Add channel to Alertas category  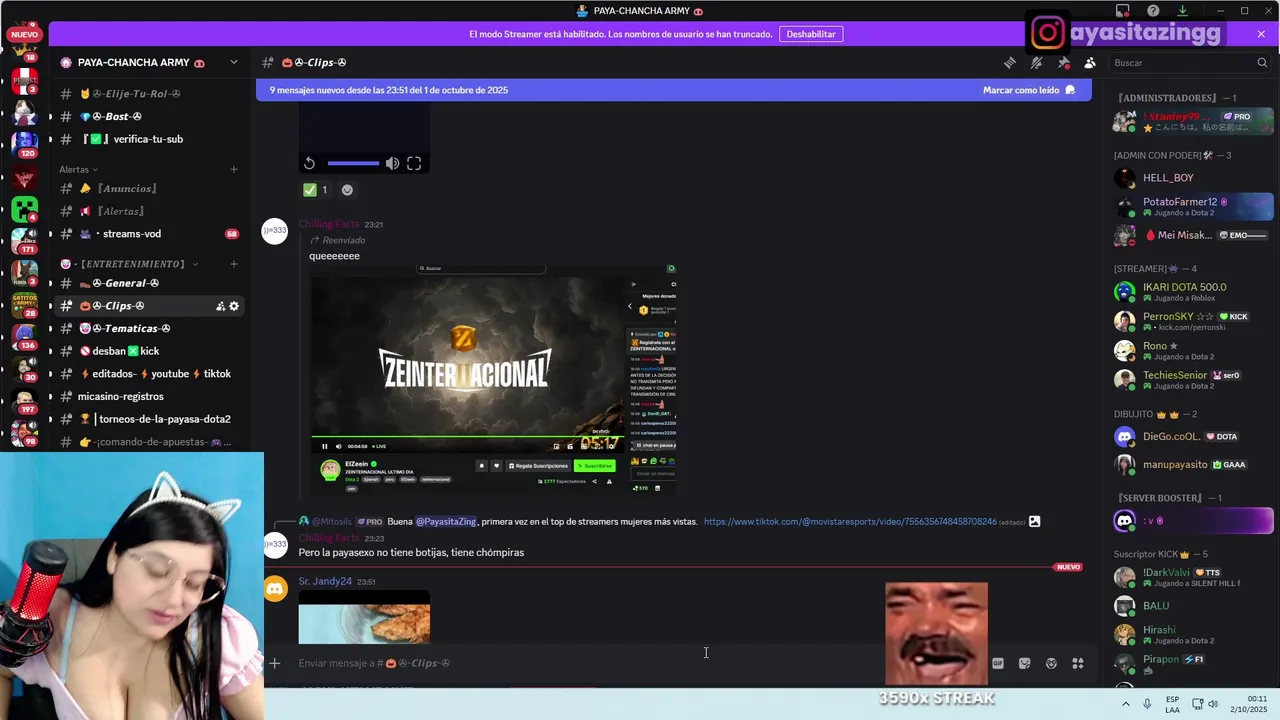[x=234, y=169]
